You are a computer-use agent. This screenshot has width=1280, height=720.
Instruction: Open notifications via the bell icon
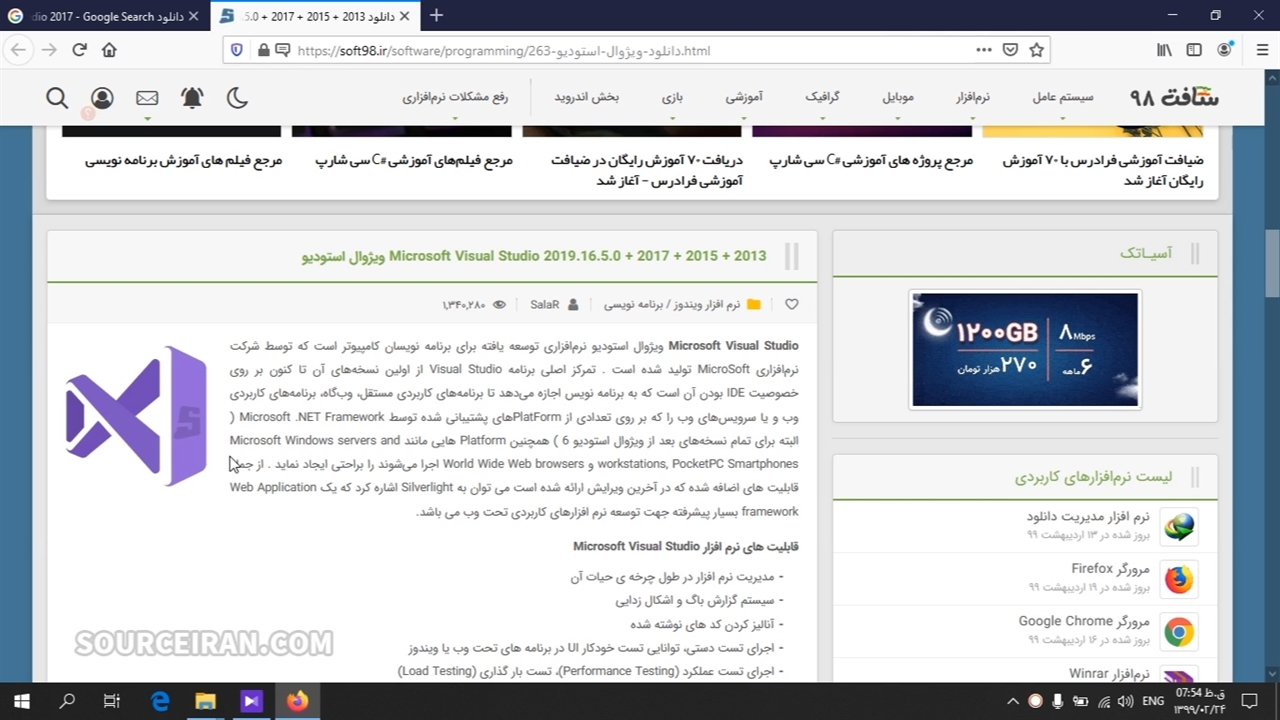[x=192, y=97]
